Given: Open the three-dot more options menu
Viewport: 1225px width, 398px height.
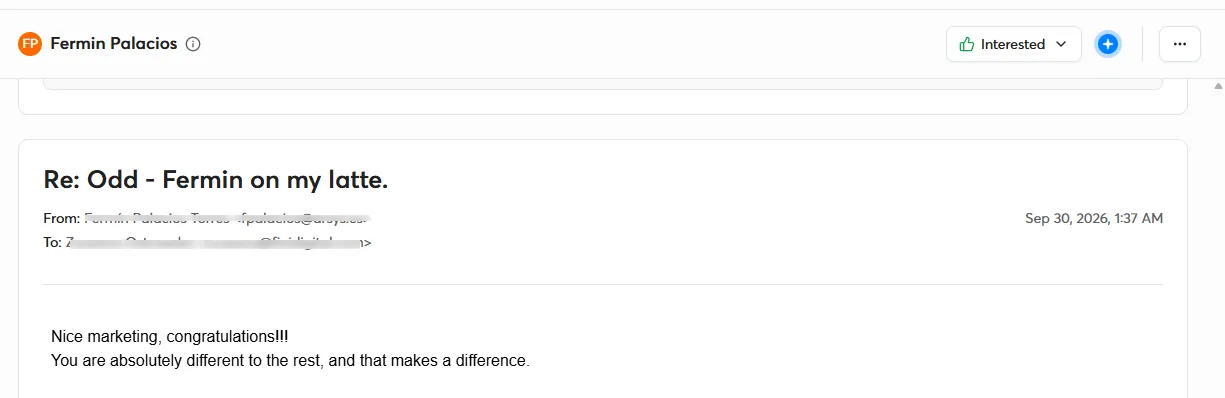Looking at the screenshot, I should coord(1180,44).
